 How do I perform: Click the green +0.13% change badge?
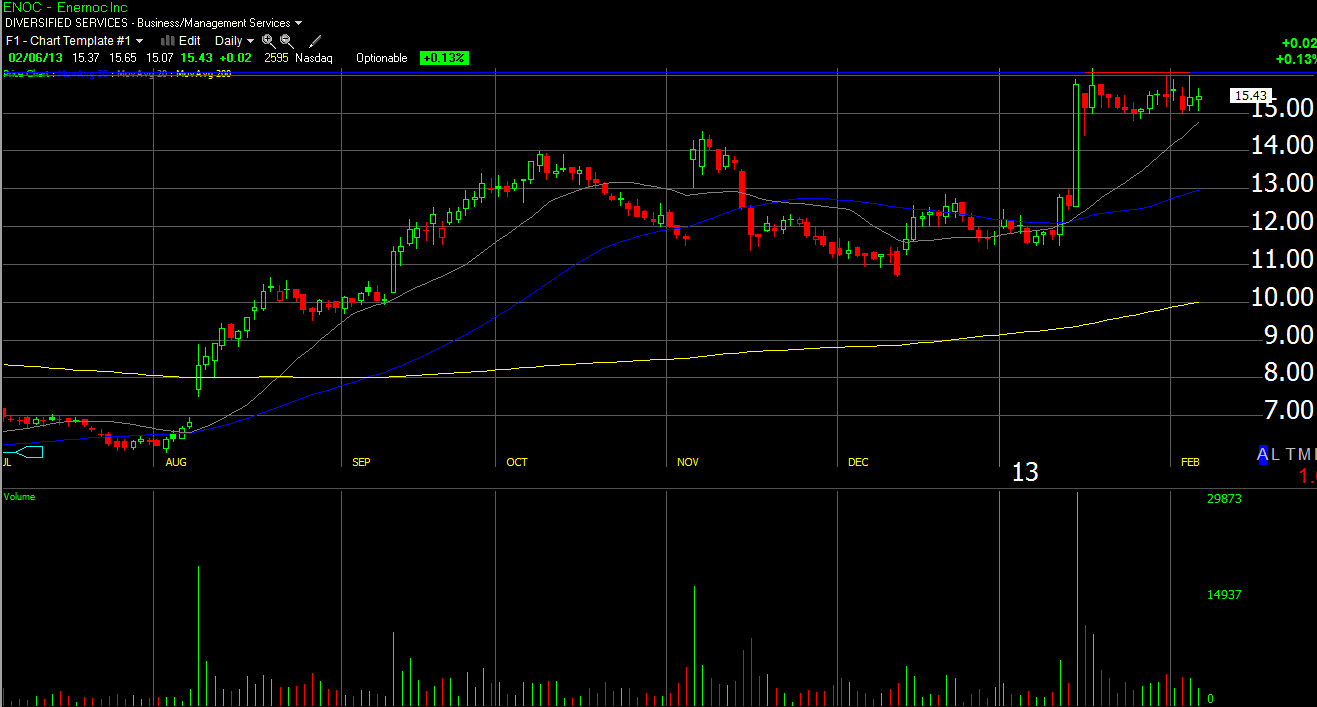point(444,58)
